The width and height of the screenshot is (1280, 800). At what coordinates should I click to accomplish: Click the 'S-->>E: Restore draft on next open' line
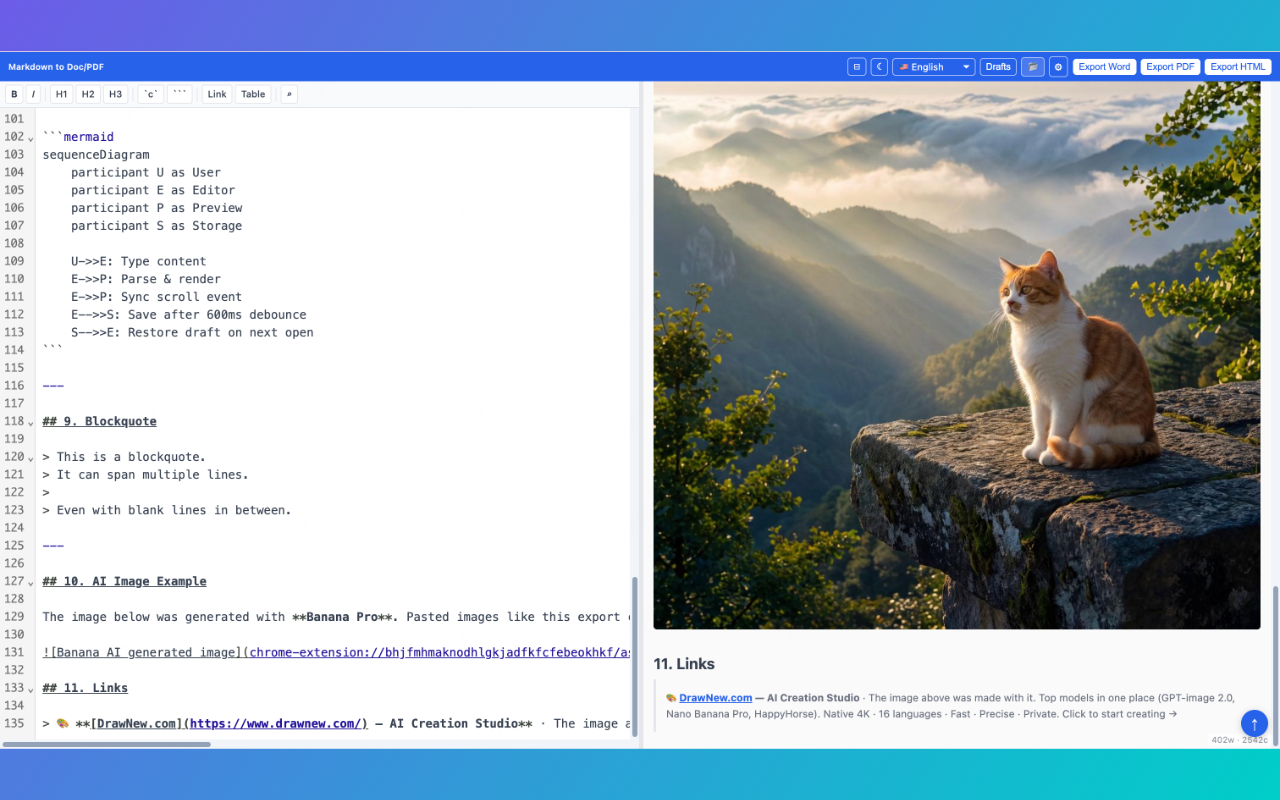192,333
